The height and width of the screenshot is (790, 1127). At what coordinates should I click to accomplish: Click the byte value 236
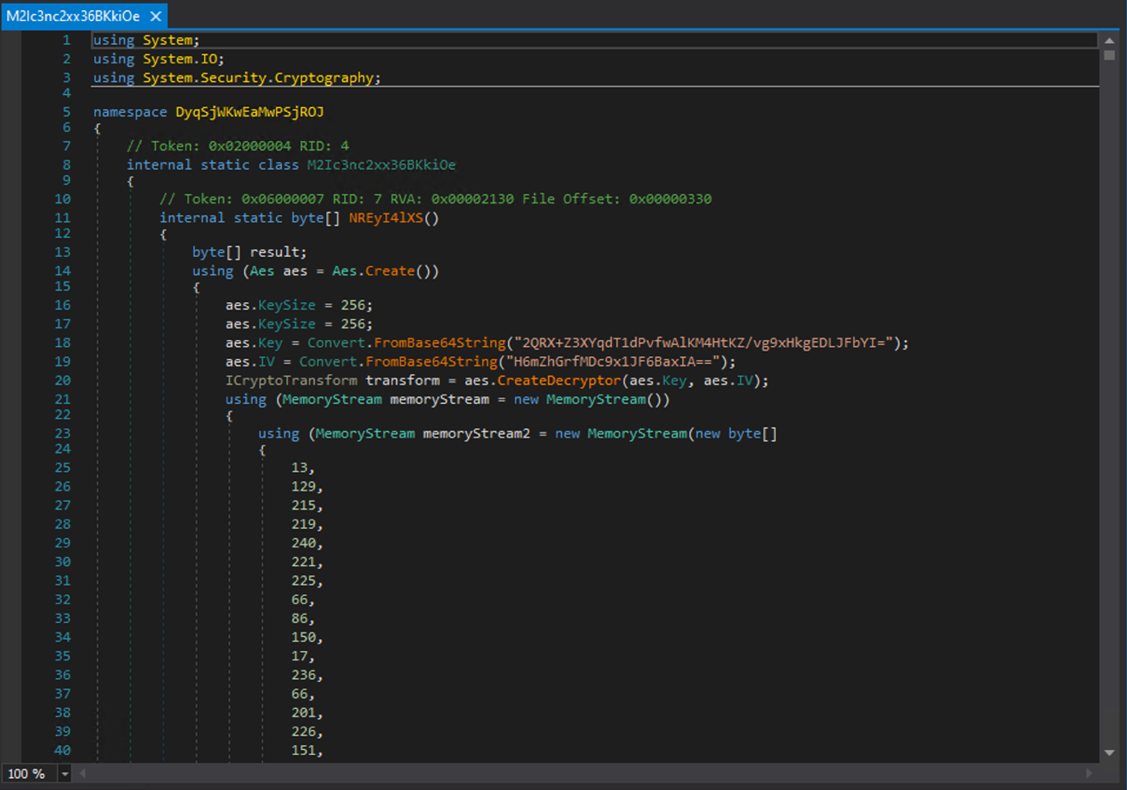pyautogui.click(x=303, y=675)
